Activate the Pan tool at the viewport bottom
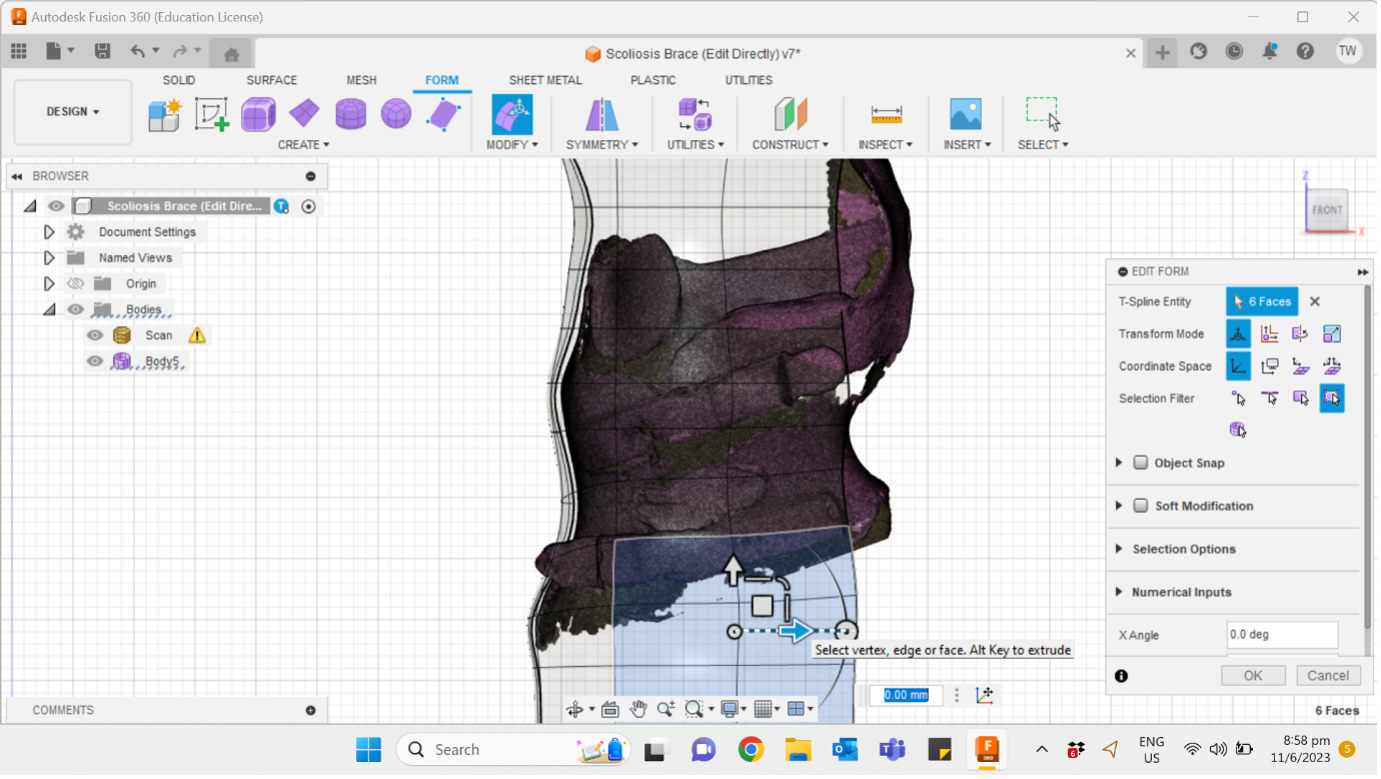 point(639,708)
